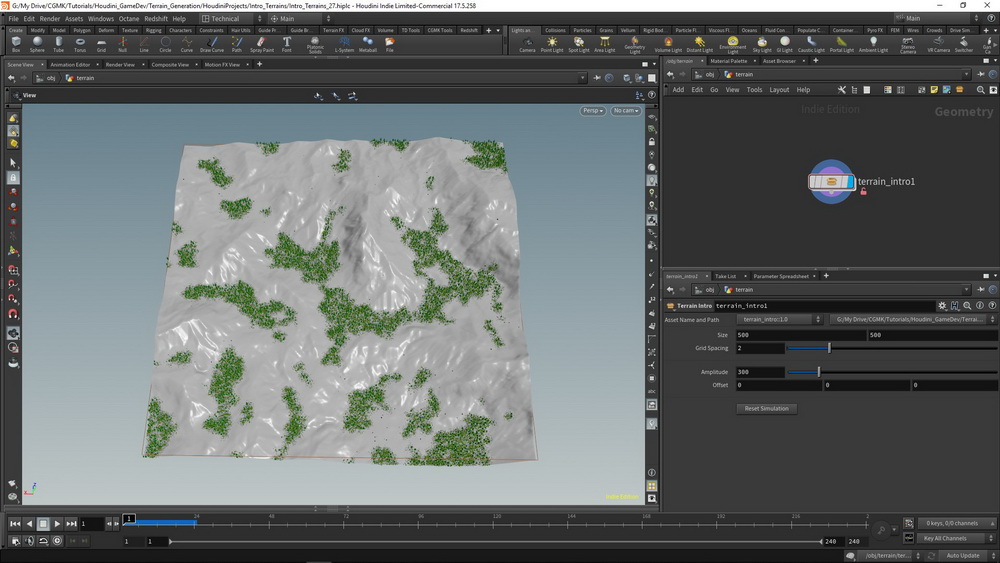Create a Null object
The width and height of the screenshot is (1000, 563).
[122, 44]
